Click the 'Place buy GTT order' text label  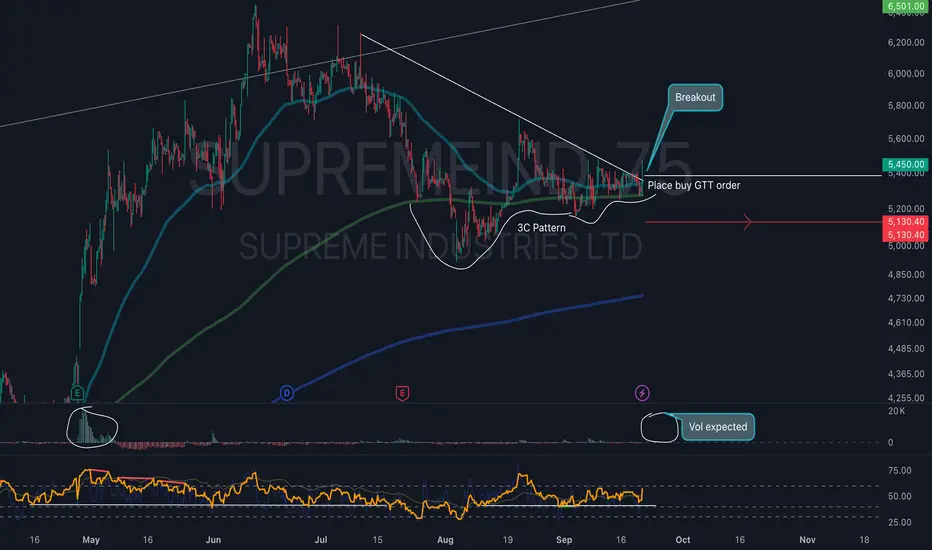click(694, 186)
